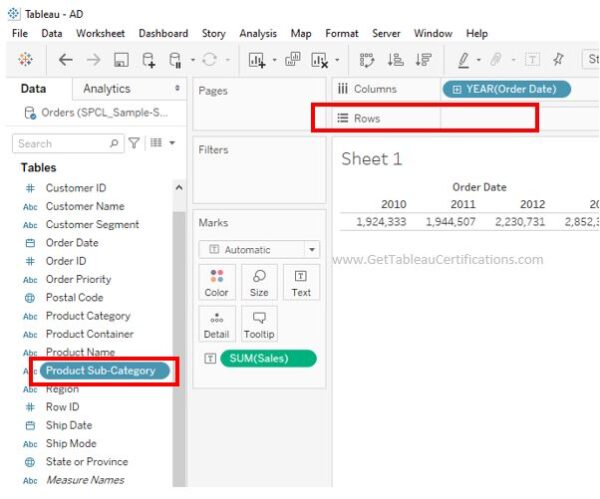
Task: Click the Search fields input box
Action: (x=68, y=144)
